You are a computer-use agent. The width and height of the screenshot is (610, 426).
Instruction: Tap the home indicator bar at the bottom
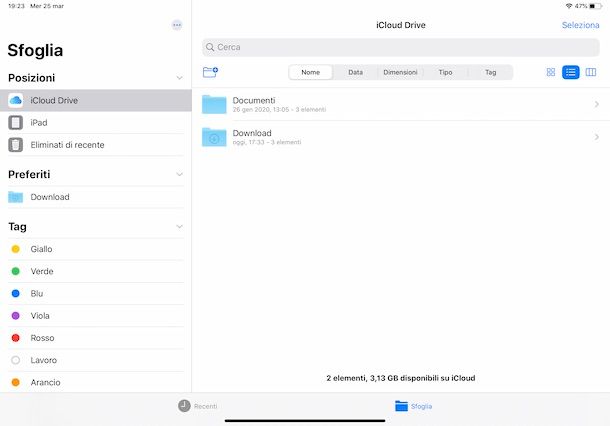(x=305, y=420)
